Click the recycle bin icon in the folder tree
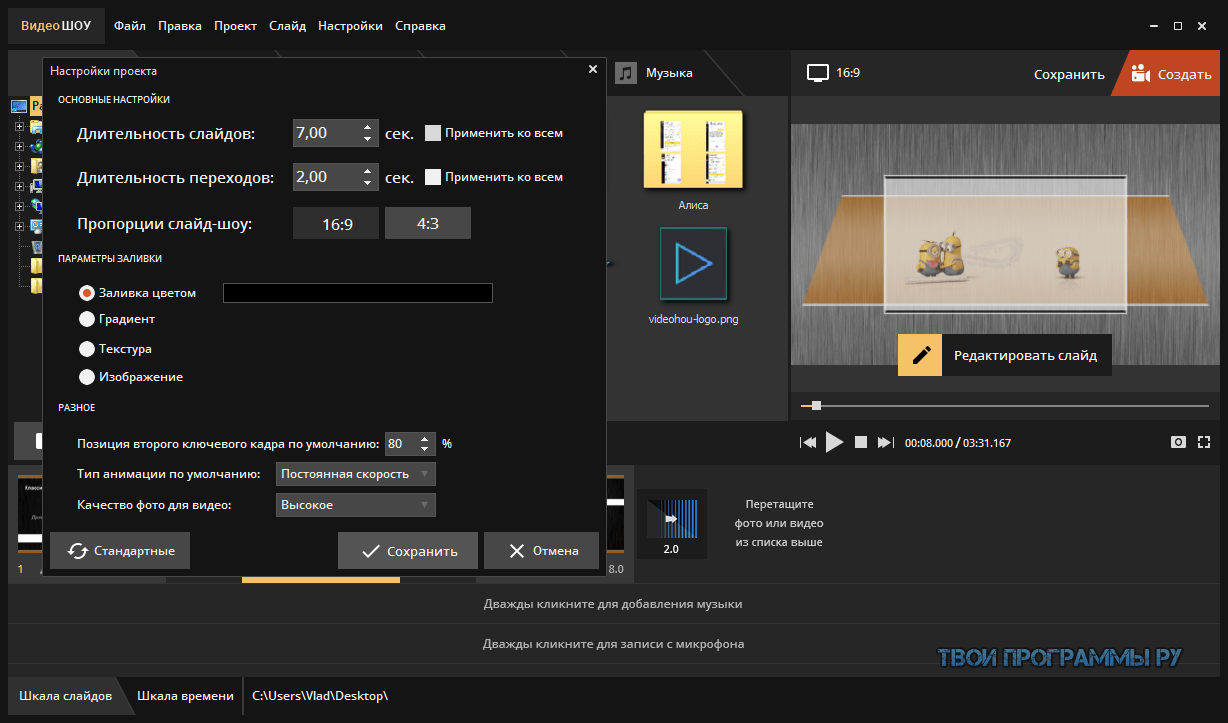 click(x=37, y=247)
